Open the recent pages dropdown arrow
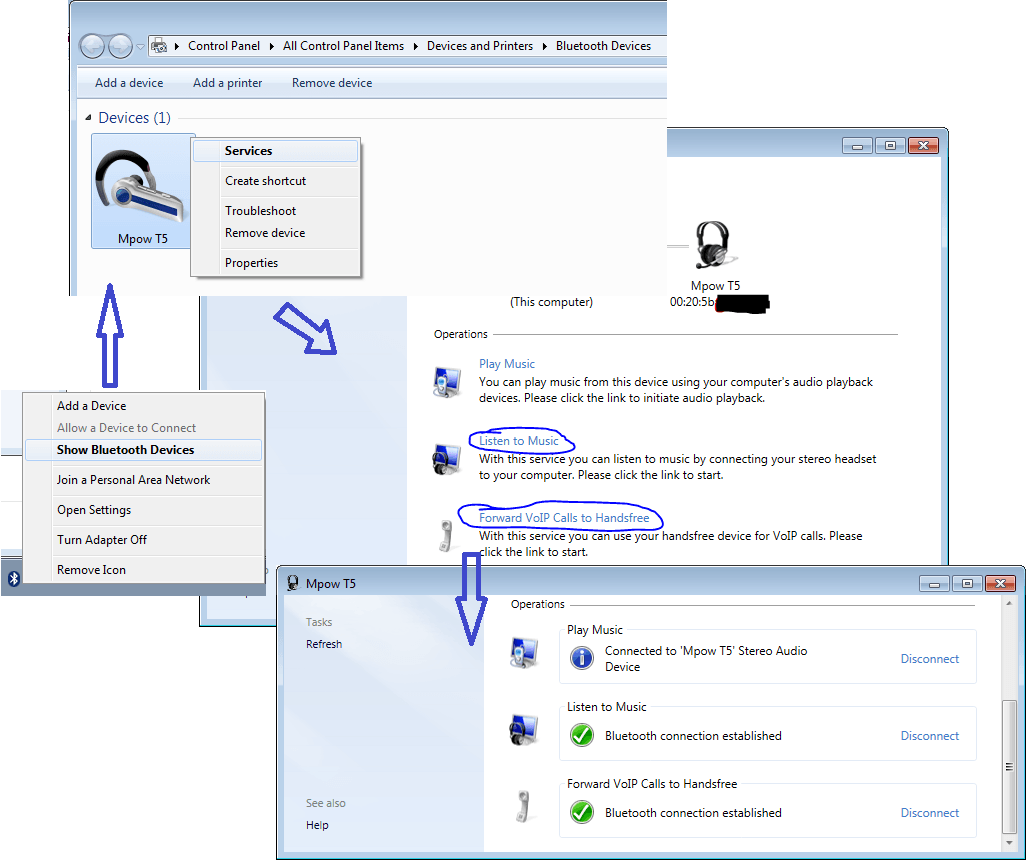Image resolution: width=1031 pixels, height=864 pixels. (140, 47)
